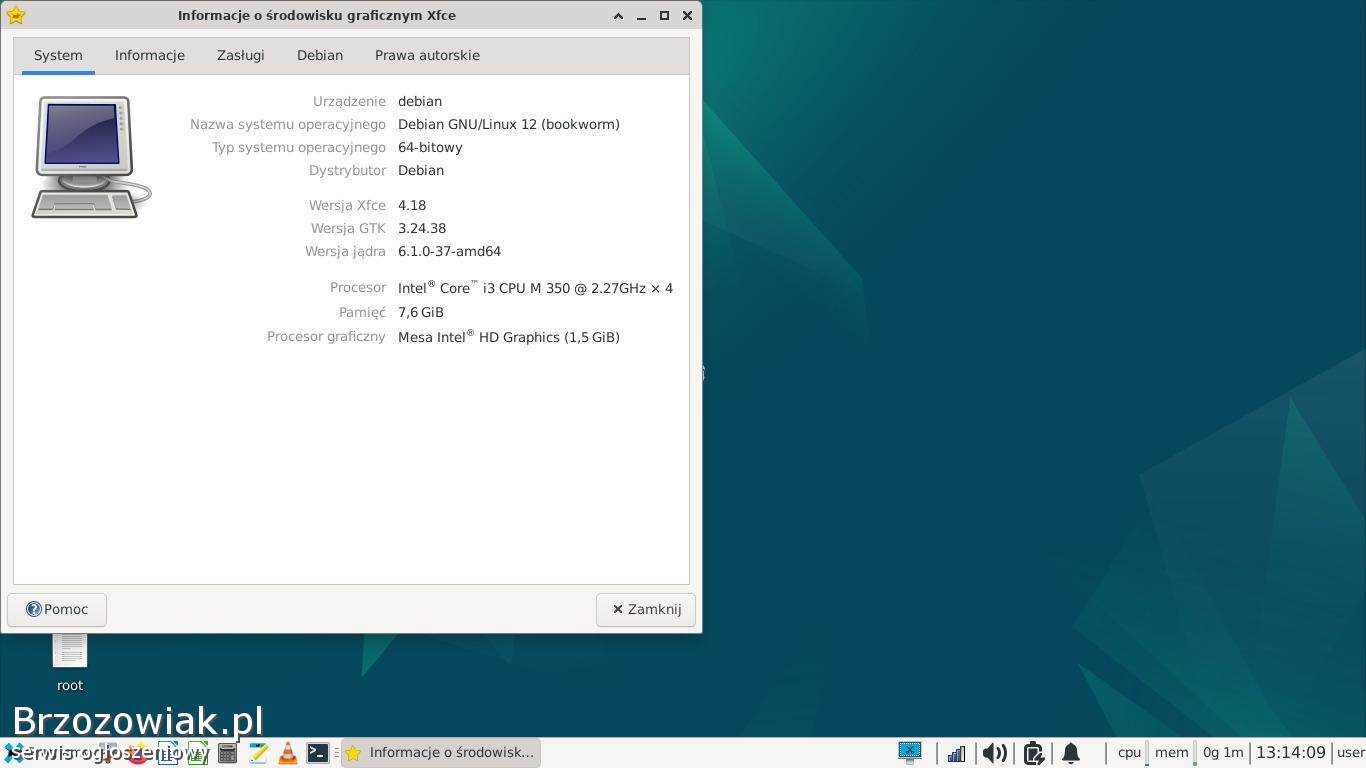The height and width of the screenshot is (768, 1366).
Task: Click the battery power manager icon
Action: [1033, 753]
